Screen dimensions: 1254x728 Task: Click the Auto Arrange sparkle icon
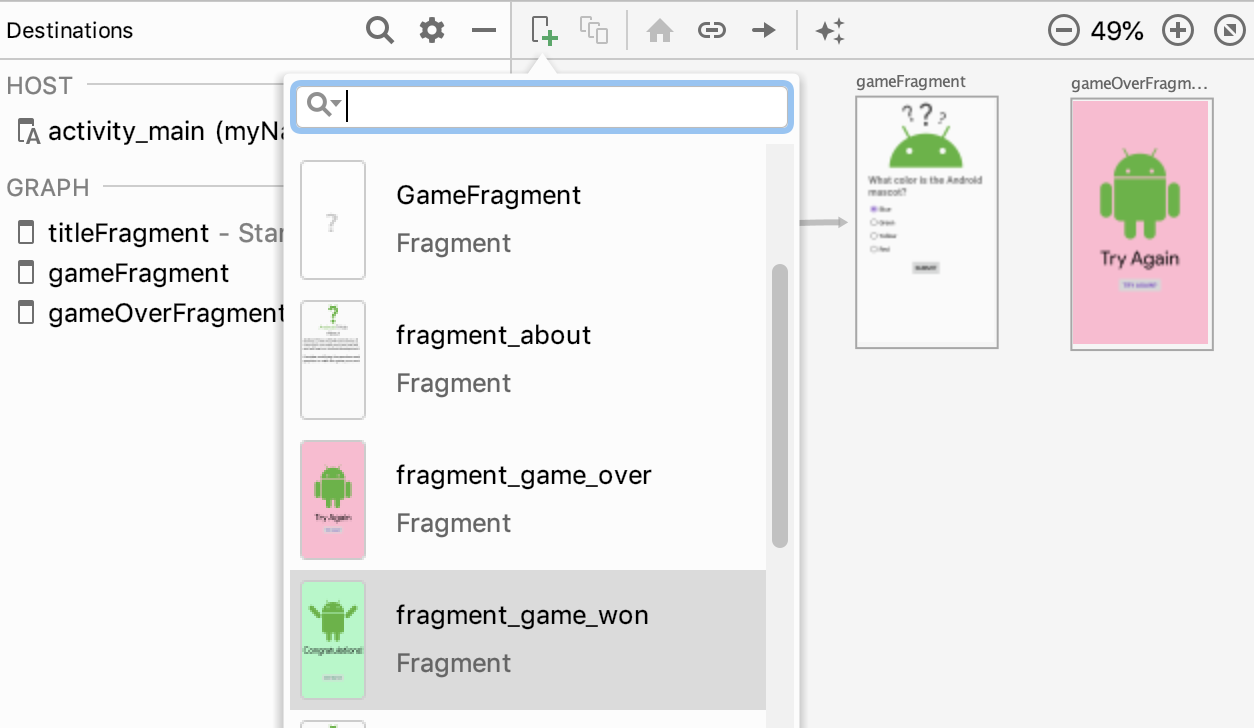click(x=830, y=31)
